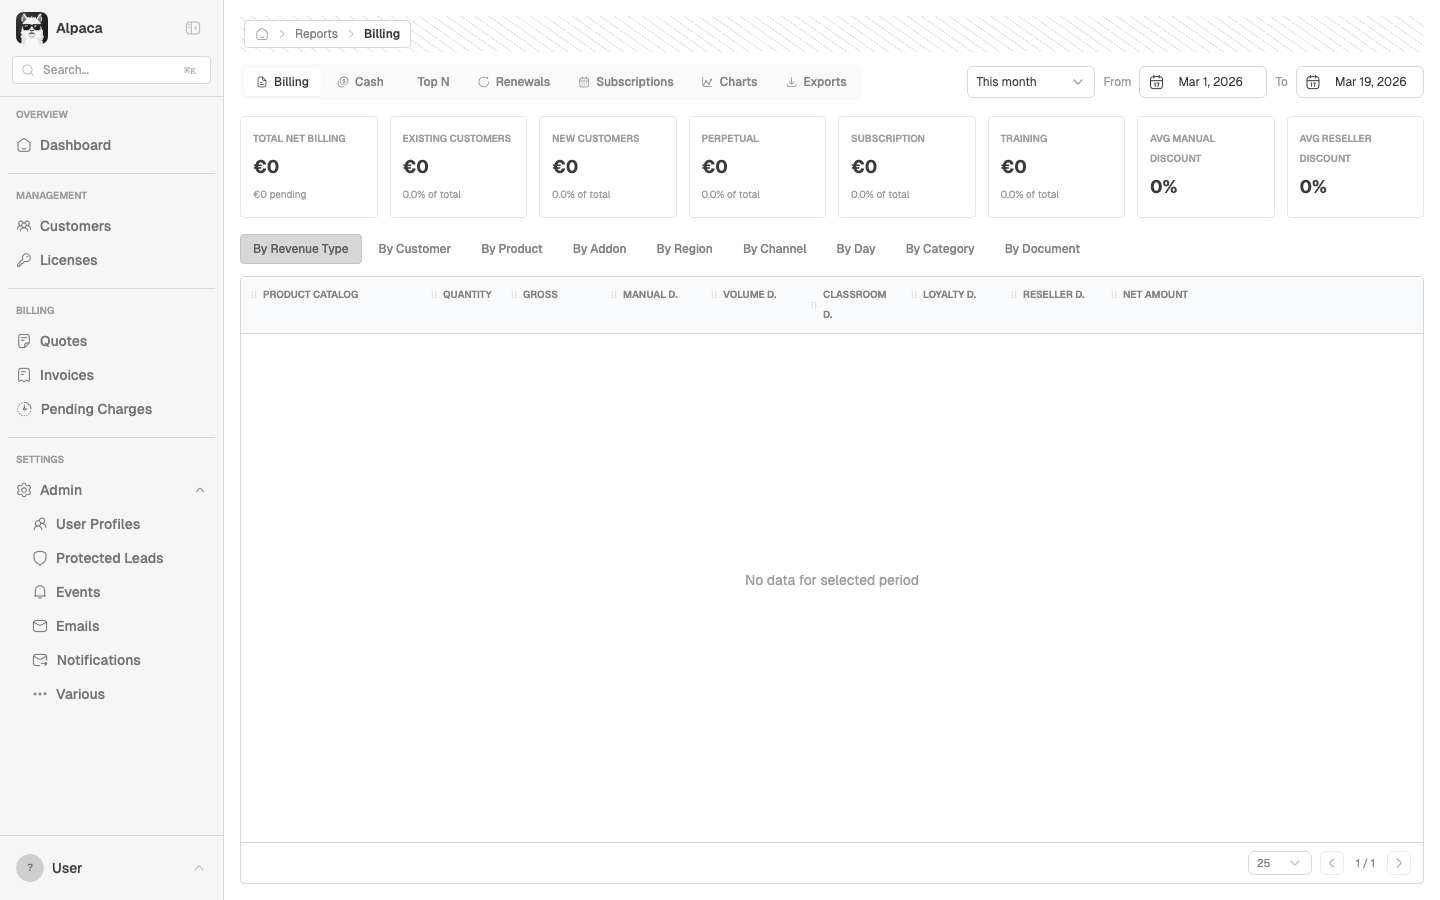Switch to the Subscriptions tab
The width and height of the screenshot is (1440, 900).
click(626, 82)
